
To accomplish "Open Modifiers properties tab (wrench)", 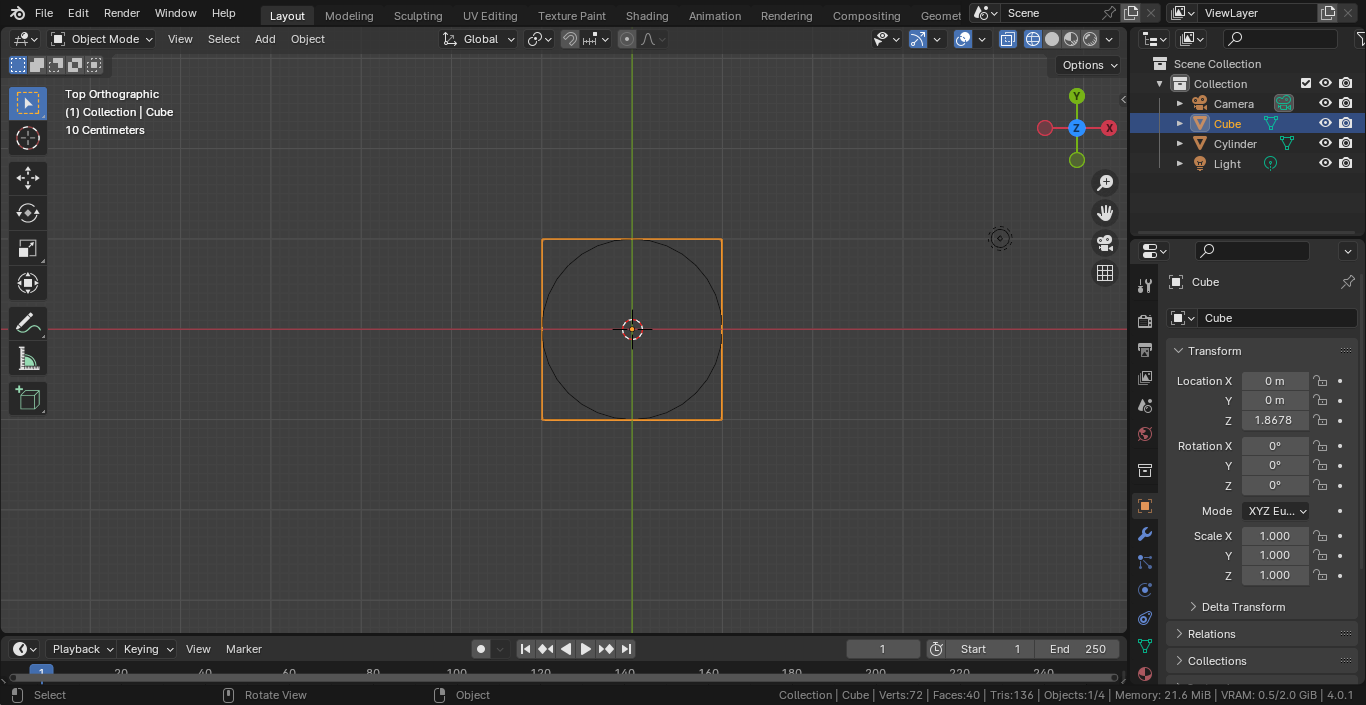I will pyautogui.click(x=1145, y=534).
